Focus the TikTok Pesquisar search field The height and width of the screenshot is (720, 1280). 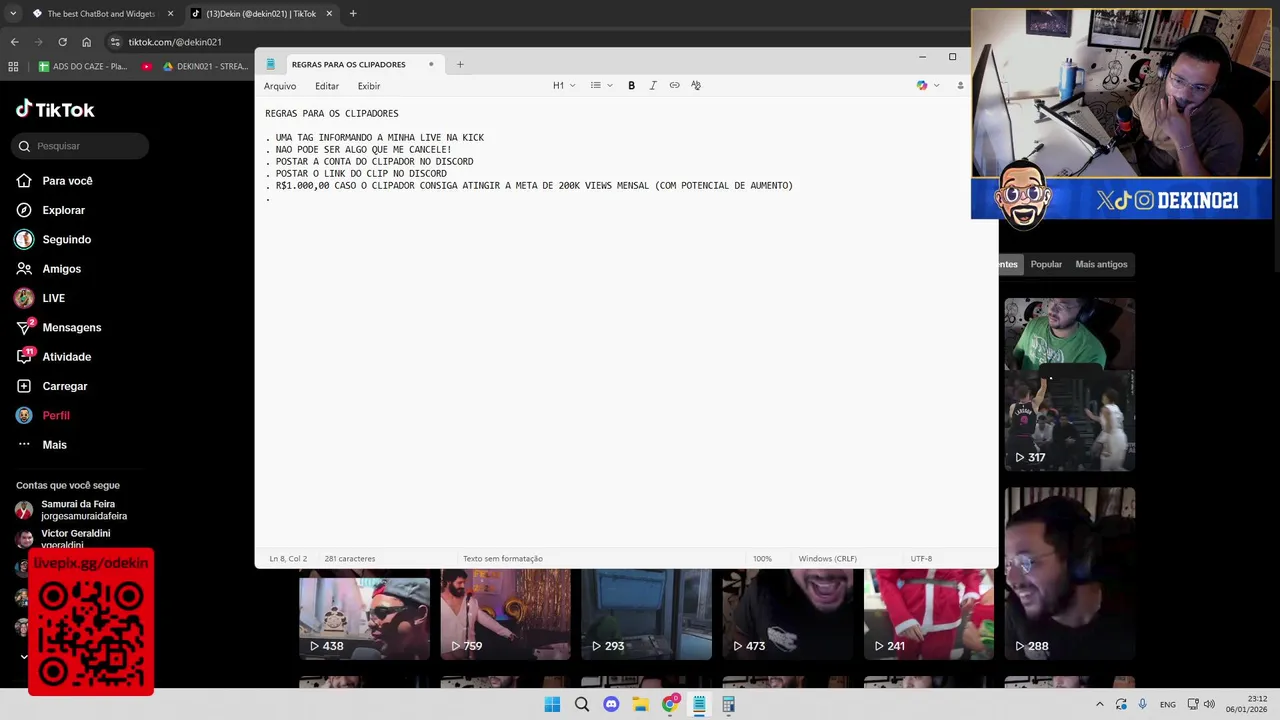pyautogui.click(x=82, y=146)
